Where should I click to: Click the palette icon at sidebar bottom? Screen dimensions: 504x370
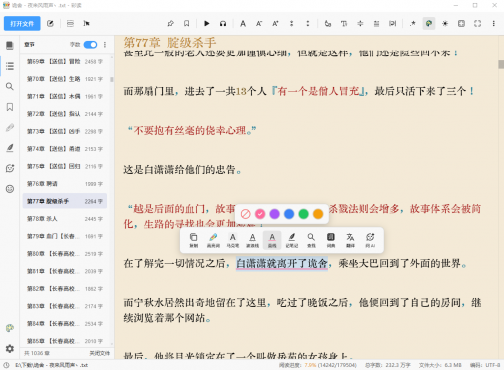point(10,328)
